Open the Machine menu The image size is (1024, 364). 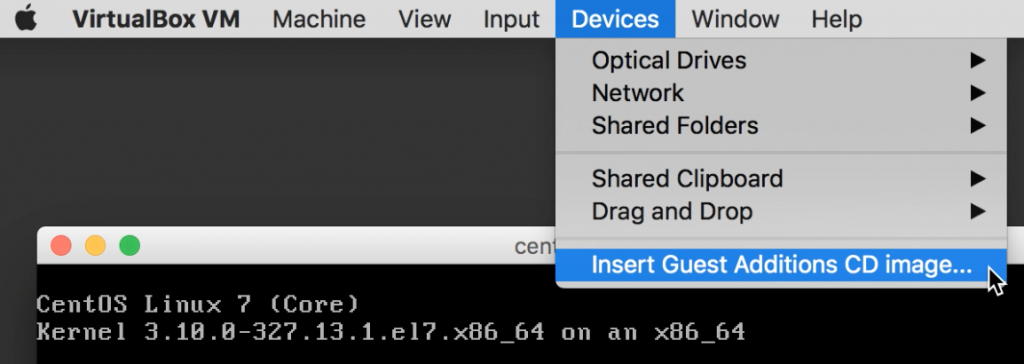[319, 19]
